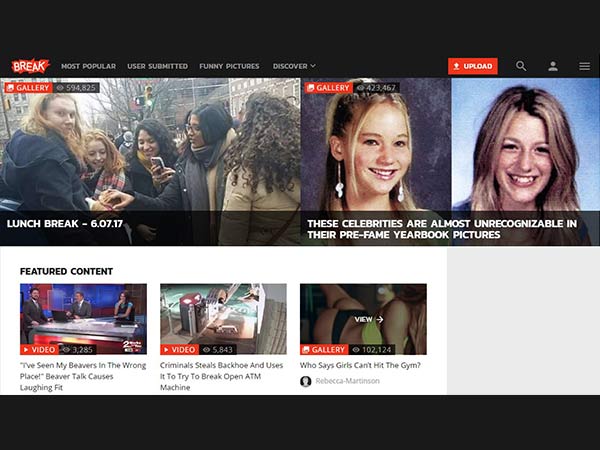Click the Break logo icon
Screen dimensions: 600x450
click(x=30, y=66)
